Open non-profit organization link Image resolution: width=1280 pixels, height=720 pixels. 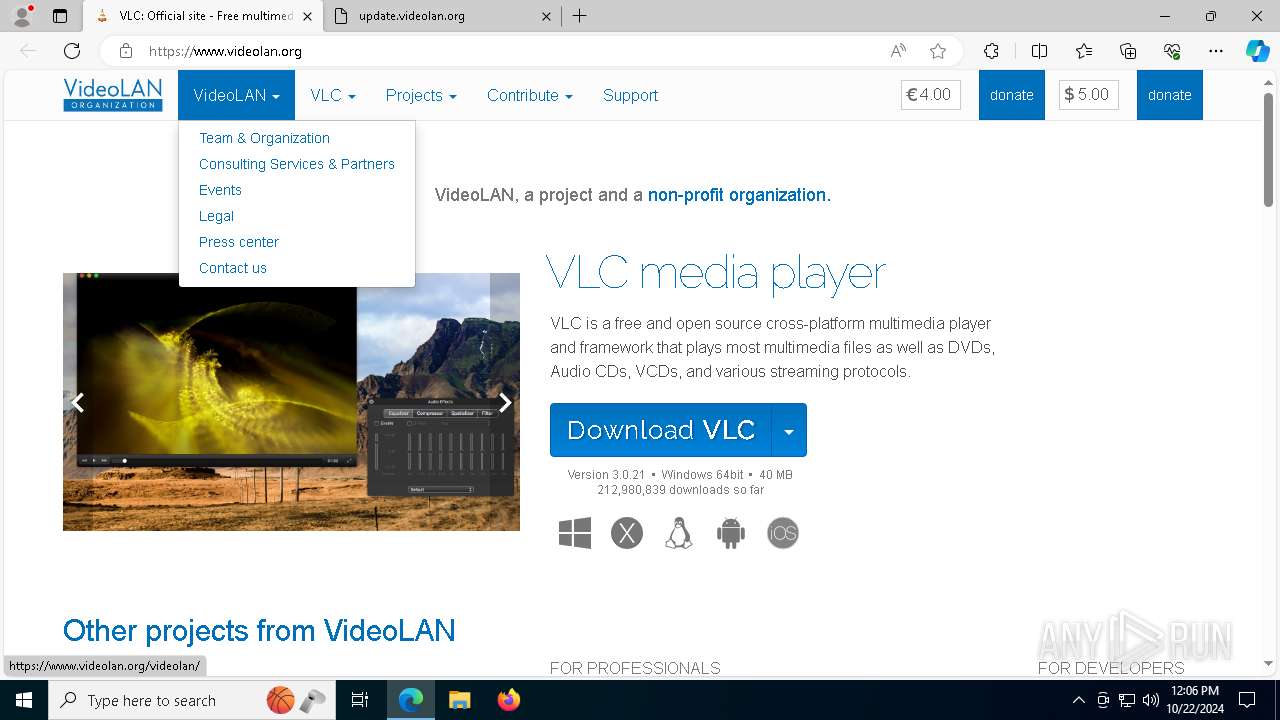[x=739, y=195]
